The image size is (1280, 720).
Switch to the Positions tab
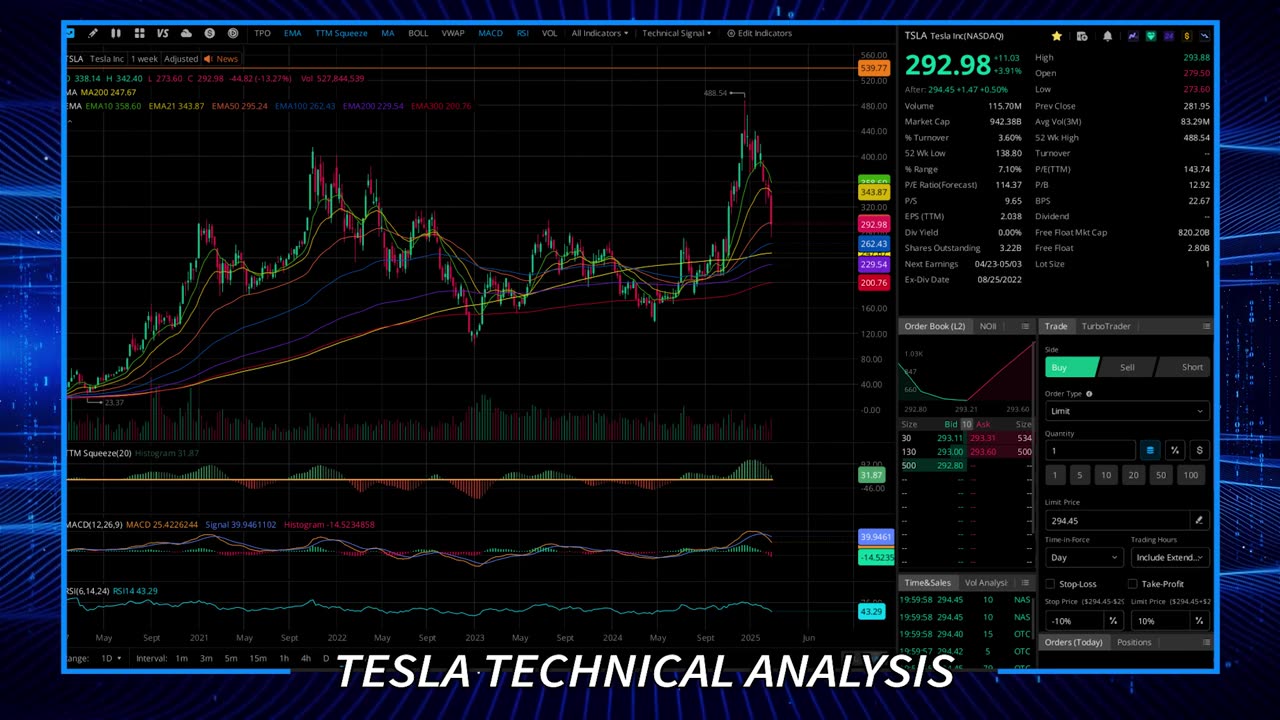[x=1134, y=642]
